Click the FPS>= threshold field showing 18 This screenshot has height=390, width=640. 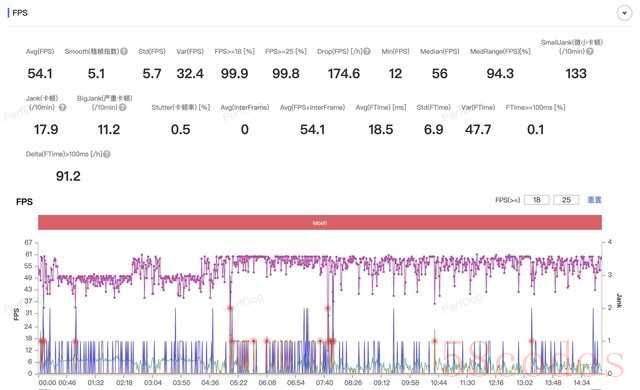(536, 200)
